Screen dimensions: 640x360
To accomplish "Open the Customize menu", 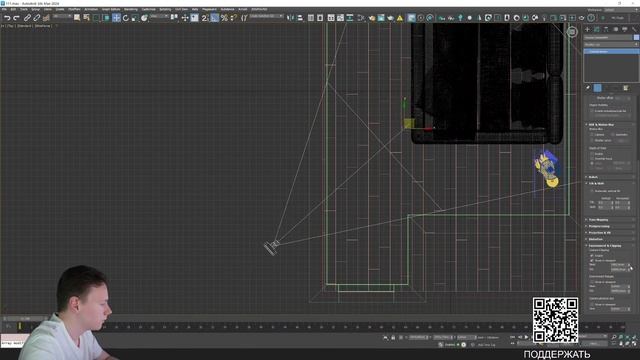I will [149, 9].
